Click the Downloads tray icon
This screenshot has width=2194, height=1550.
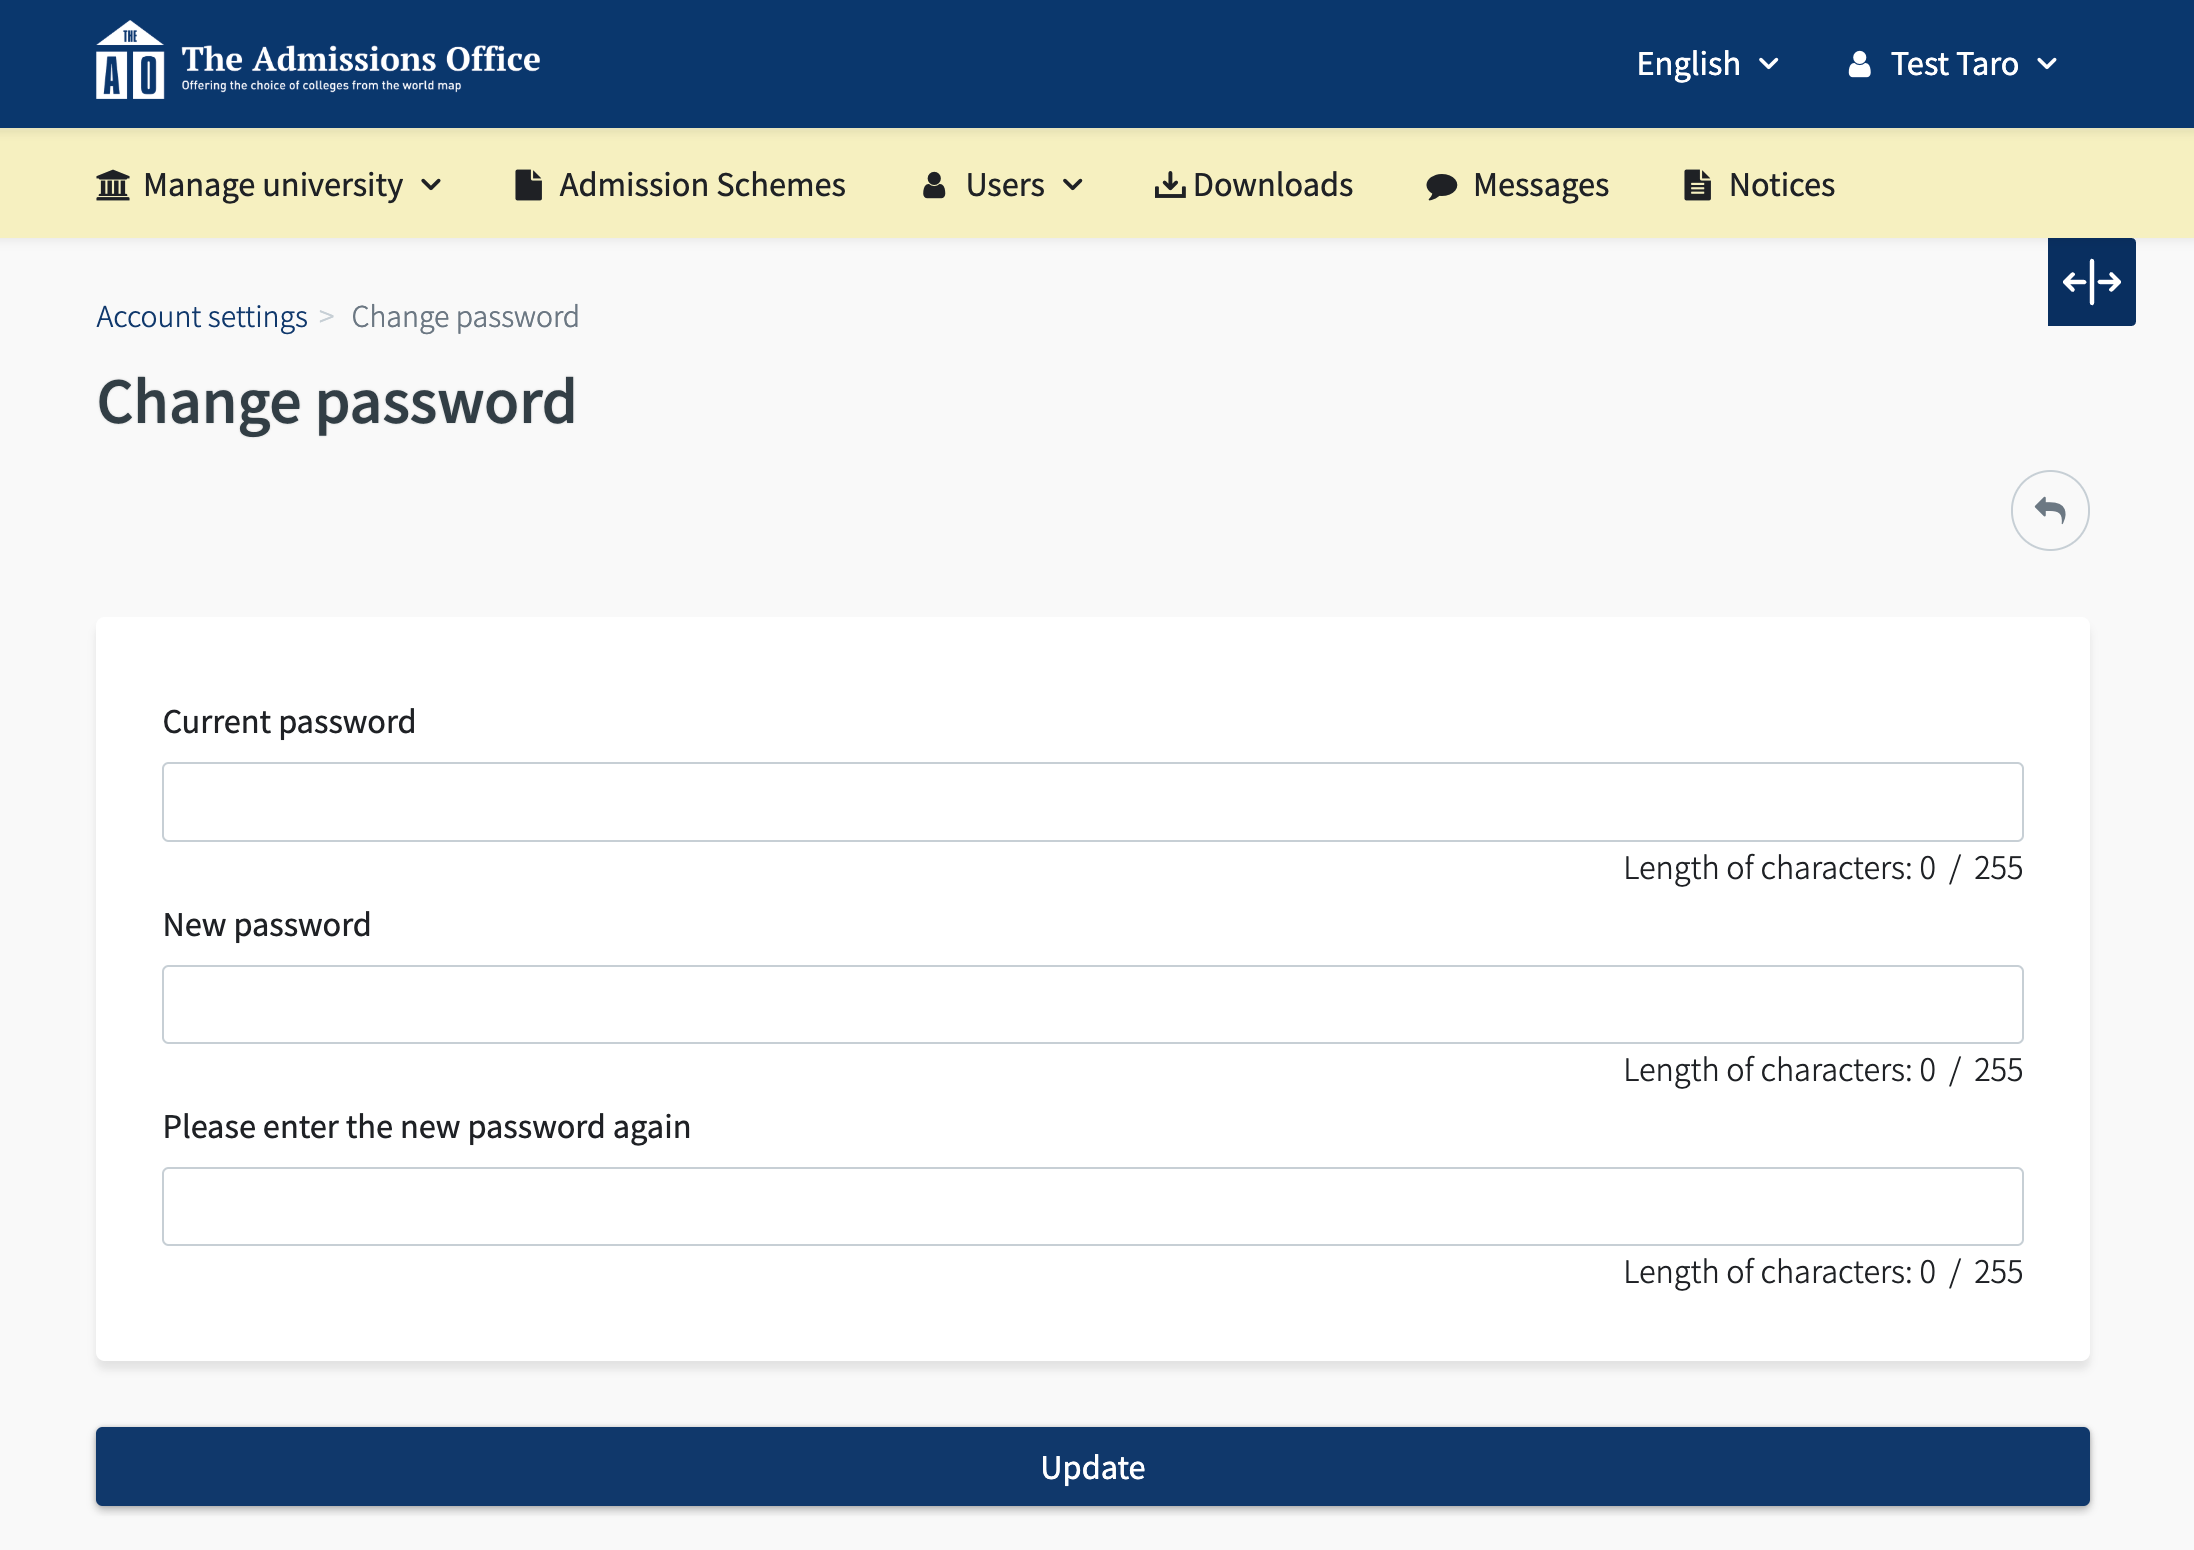coord(1169,185)
